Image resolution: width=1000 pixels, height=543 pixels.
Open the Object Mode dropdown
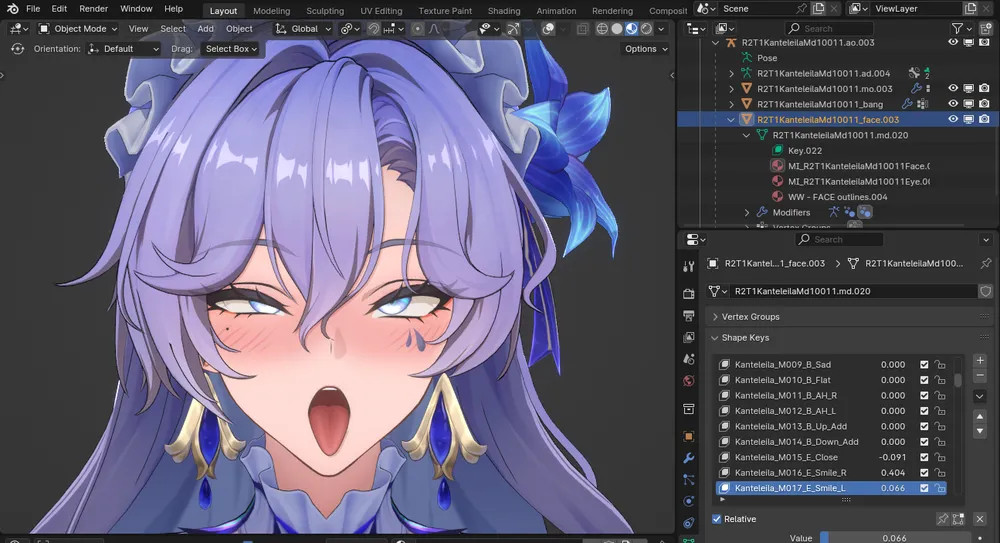(78, 29)
